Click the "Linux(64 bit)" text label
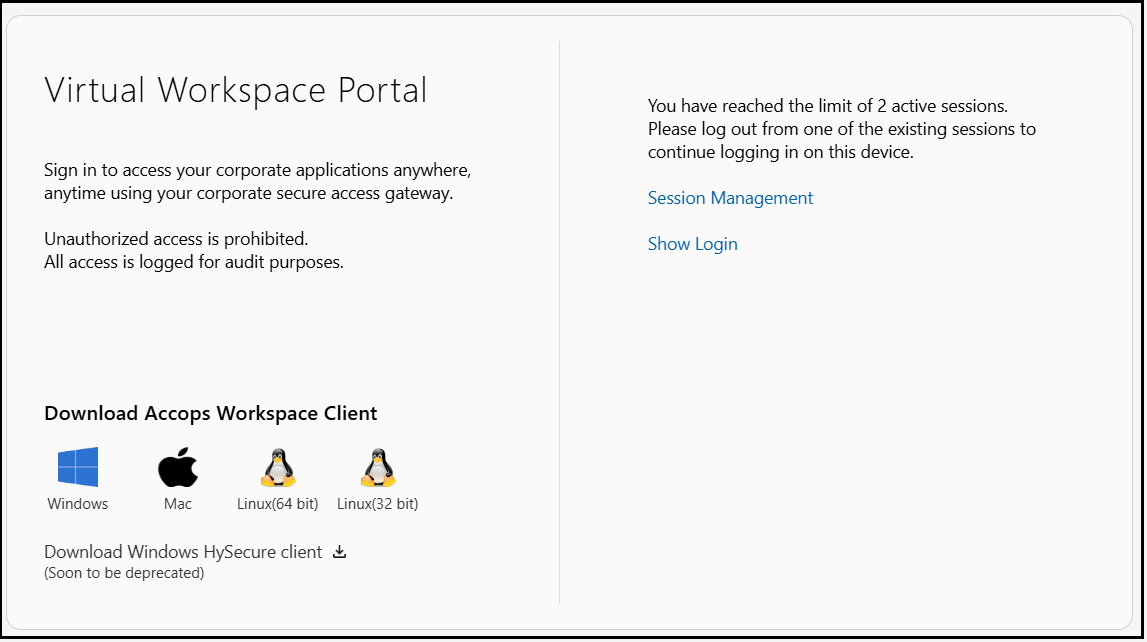Screen dimensions: 1147x642 277,504
